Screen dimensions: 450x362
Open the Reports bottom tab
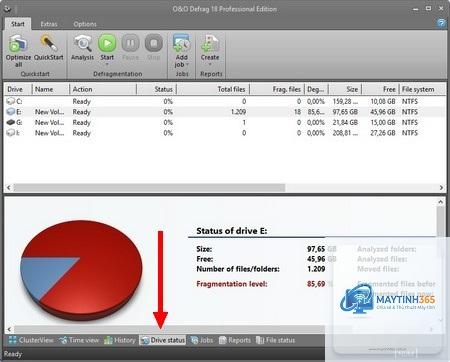pos(235,340)
